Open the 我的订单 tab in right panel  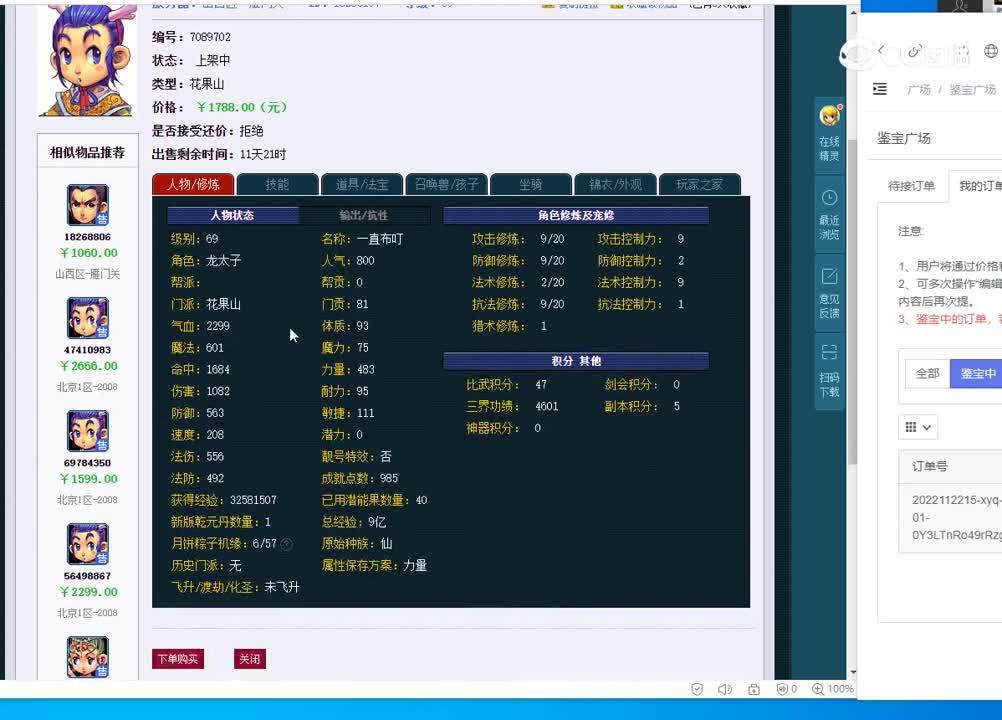pos(978,186)
